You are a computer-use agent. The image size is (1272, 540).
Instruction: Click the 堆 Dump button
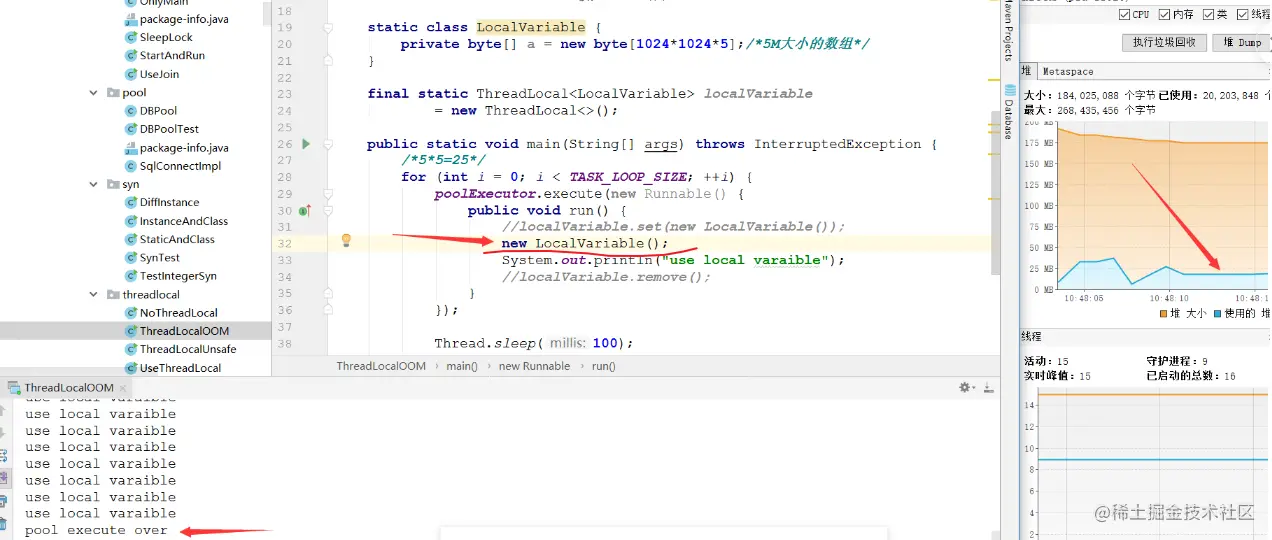coord(1240,42)
